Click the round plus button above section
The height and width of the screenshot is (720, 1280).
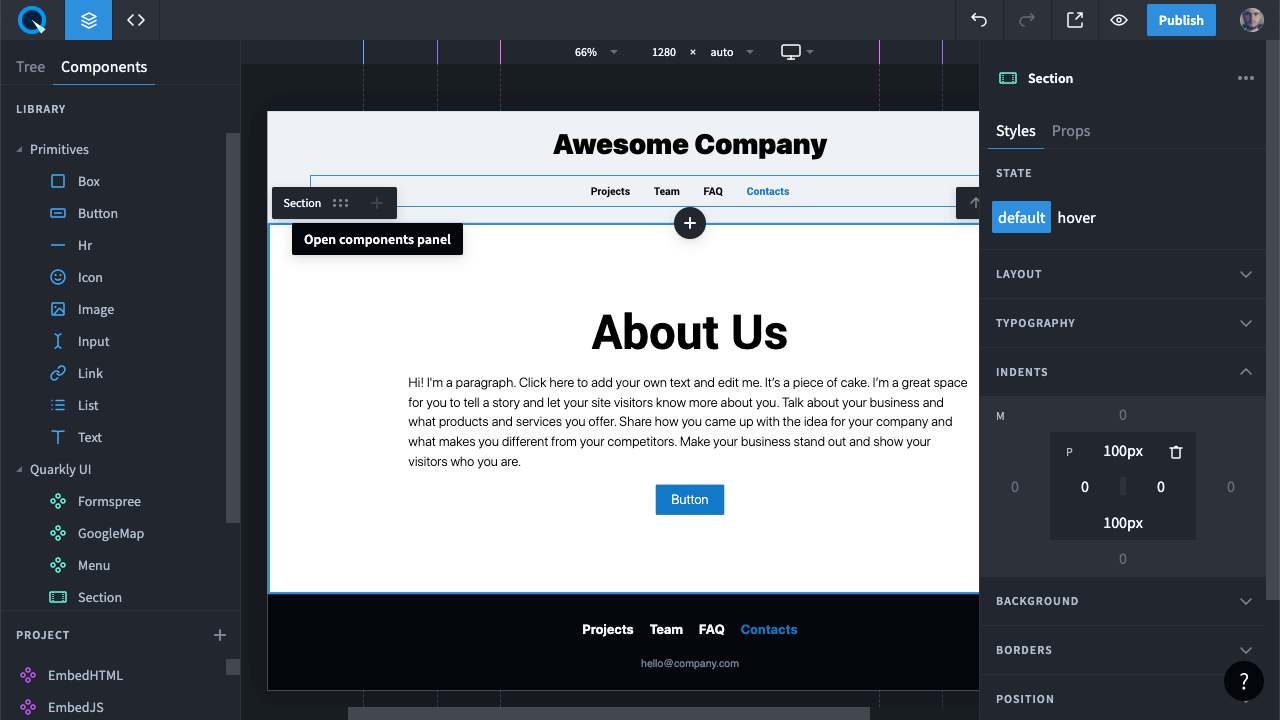(690, 223)
